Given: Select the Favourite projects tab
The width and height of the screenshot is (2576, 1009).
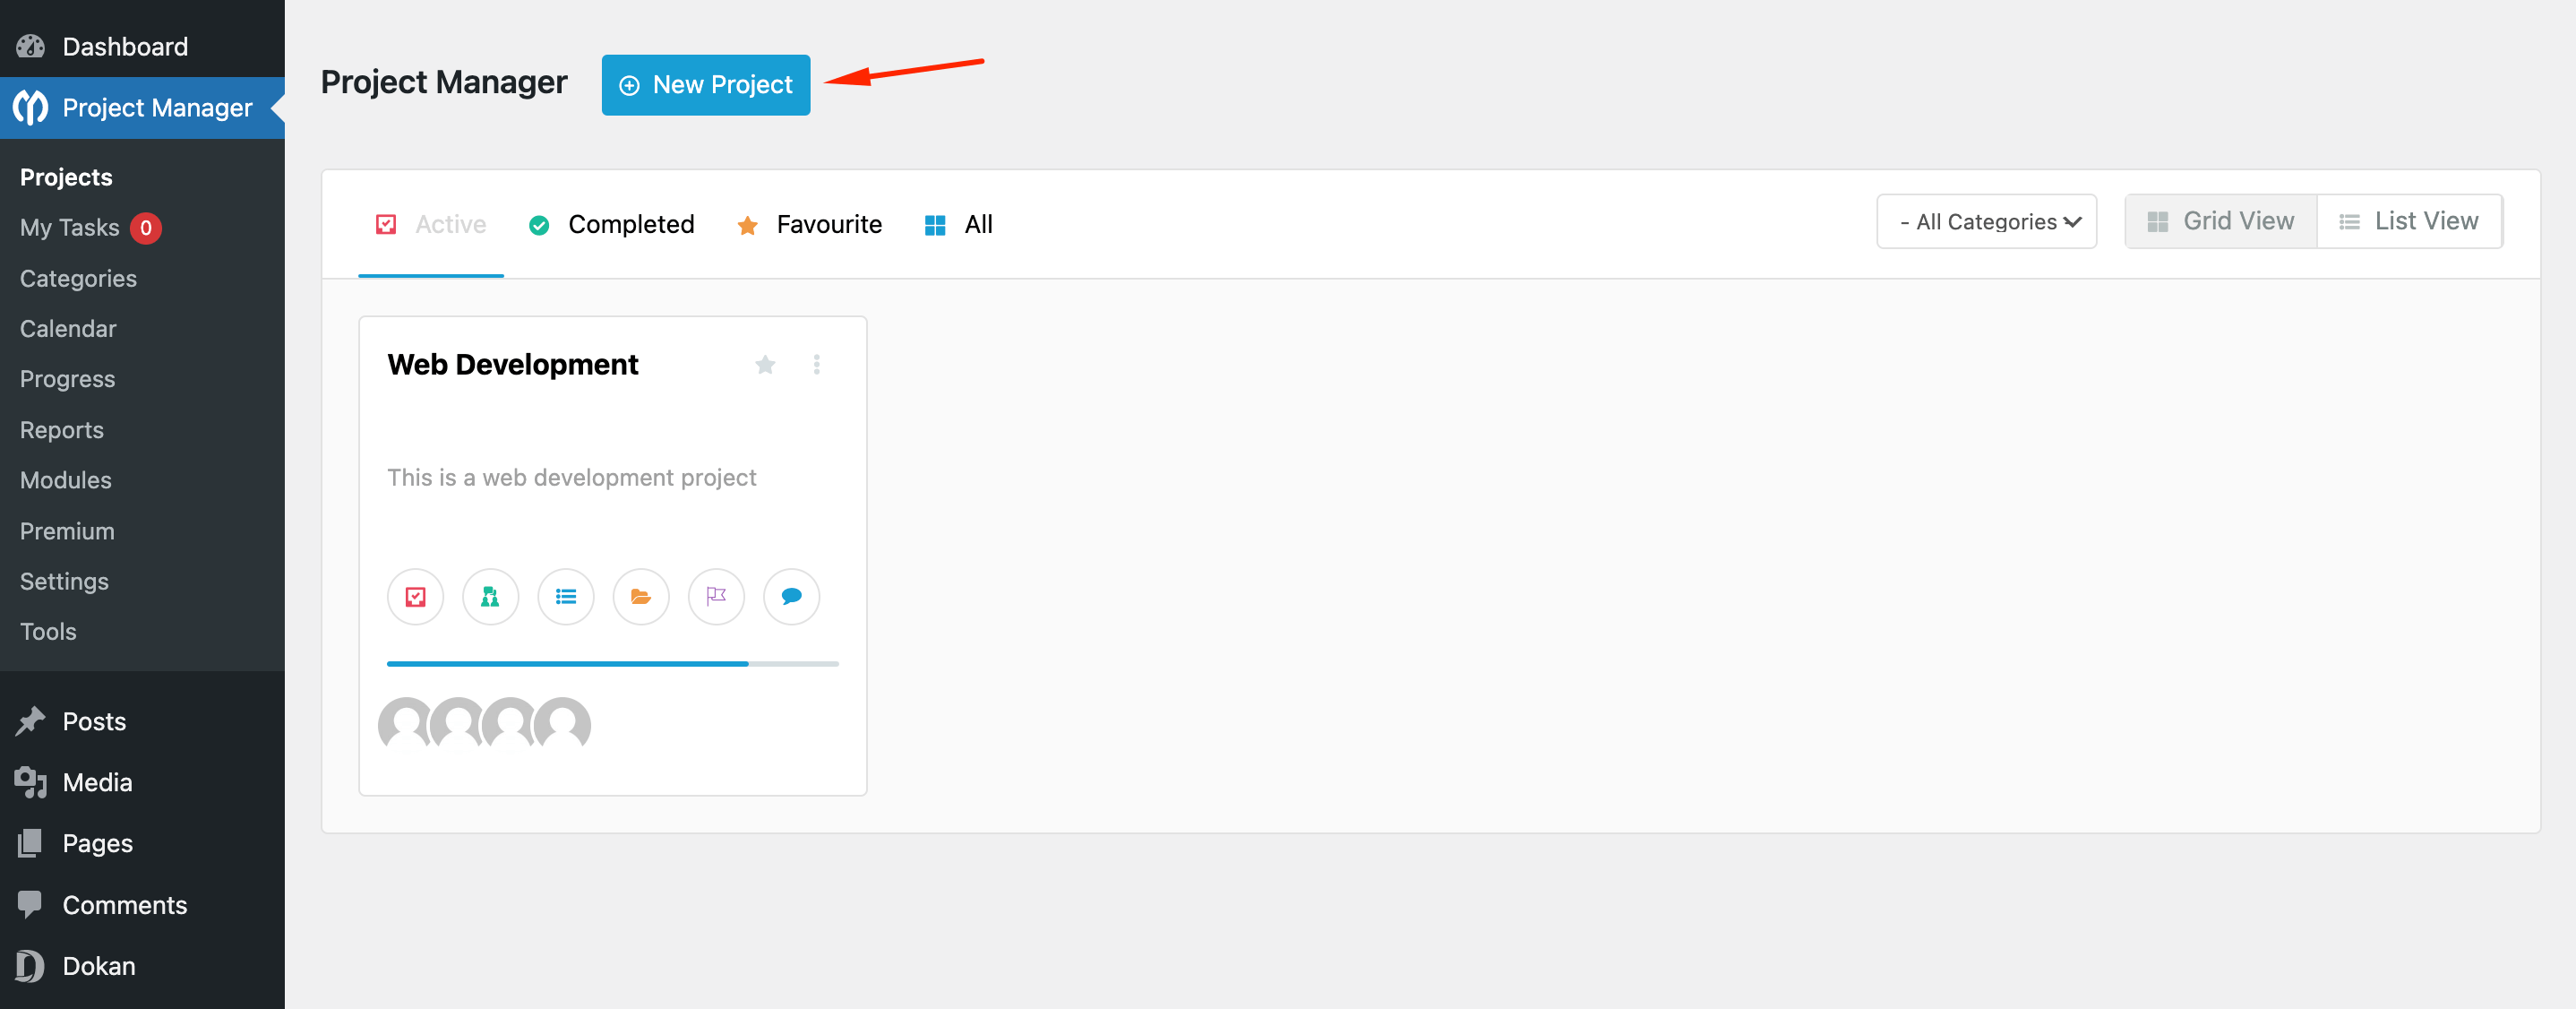Looking at the screenshot, I should [809, 225].
